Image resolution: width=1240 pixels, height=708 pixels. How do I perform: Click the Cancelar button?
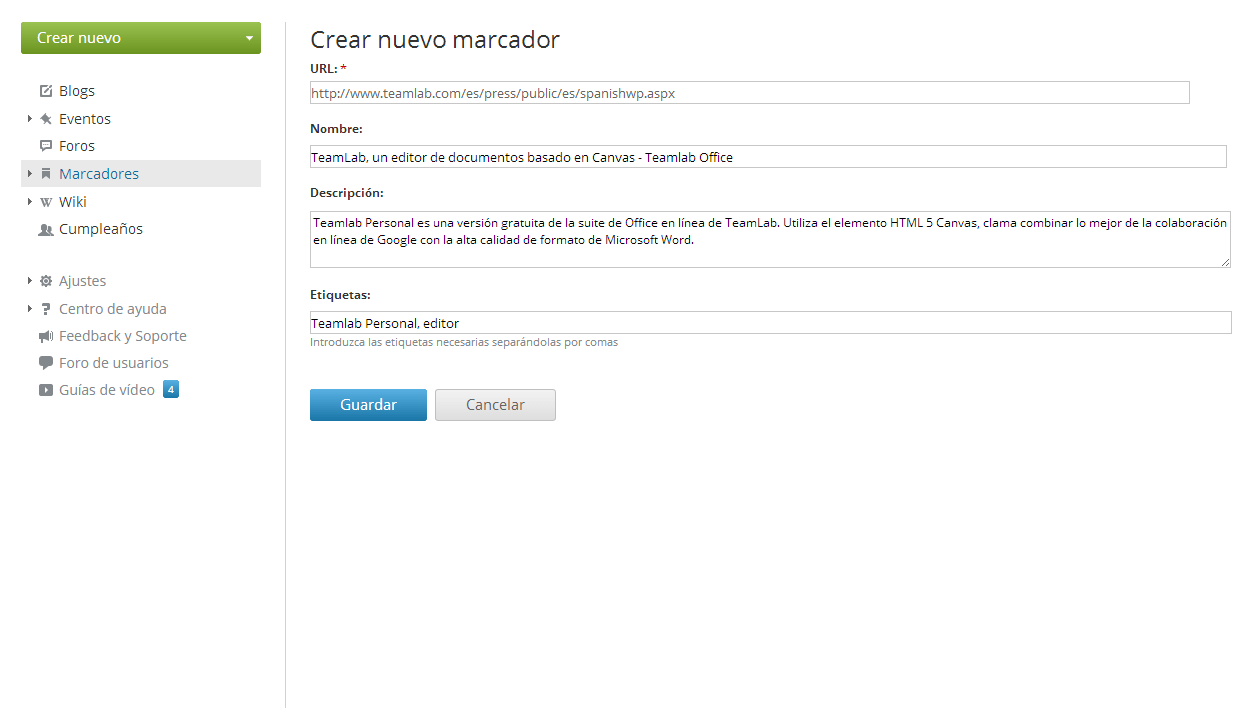(495, 405)
